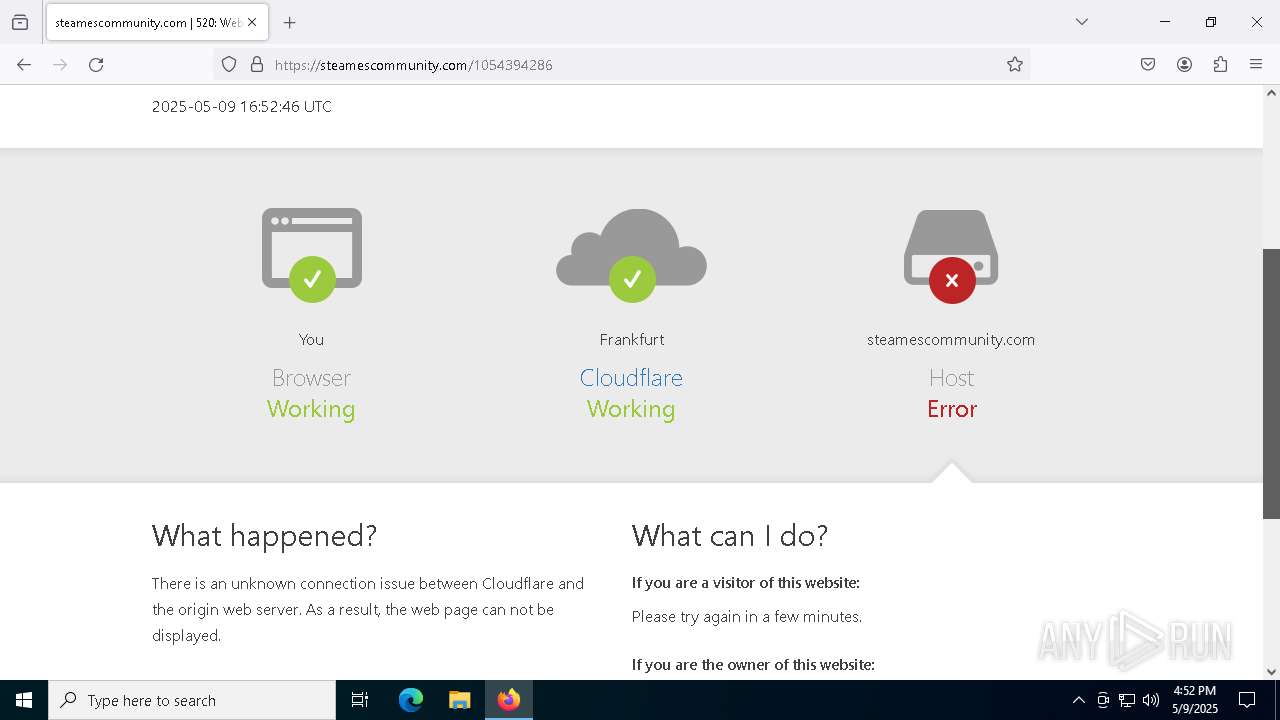Click the 2025-05-09 16:52:46 UTC timestamp
1280x720 pixels.
click(242, 107)
